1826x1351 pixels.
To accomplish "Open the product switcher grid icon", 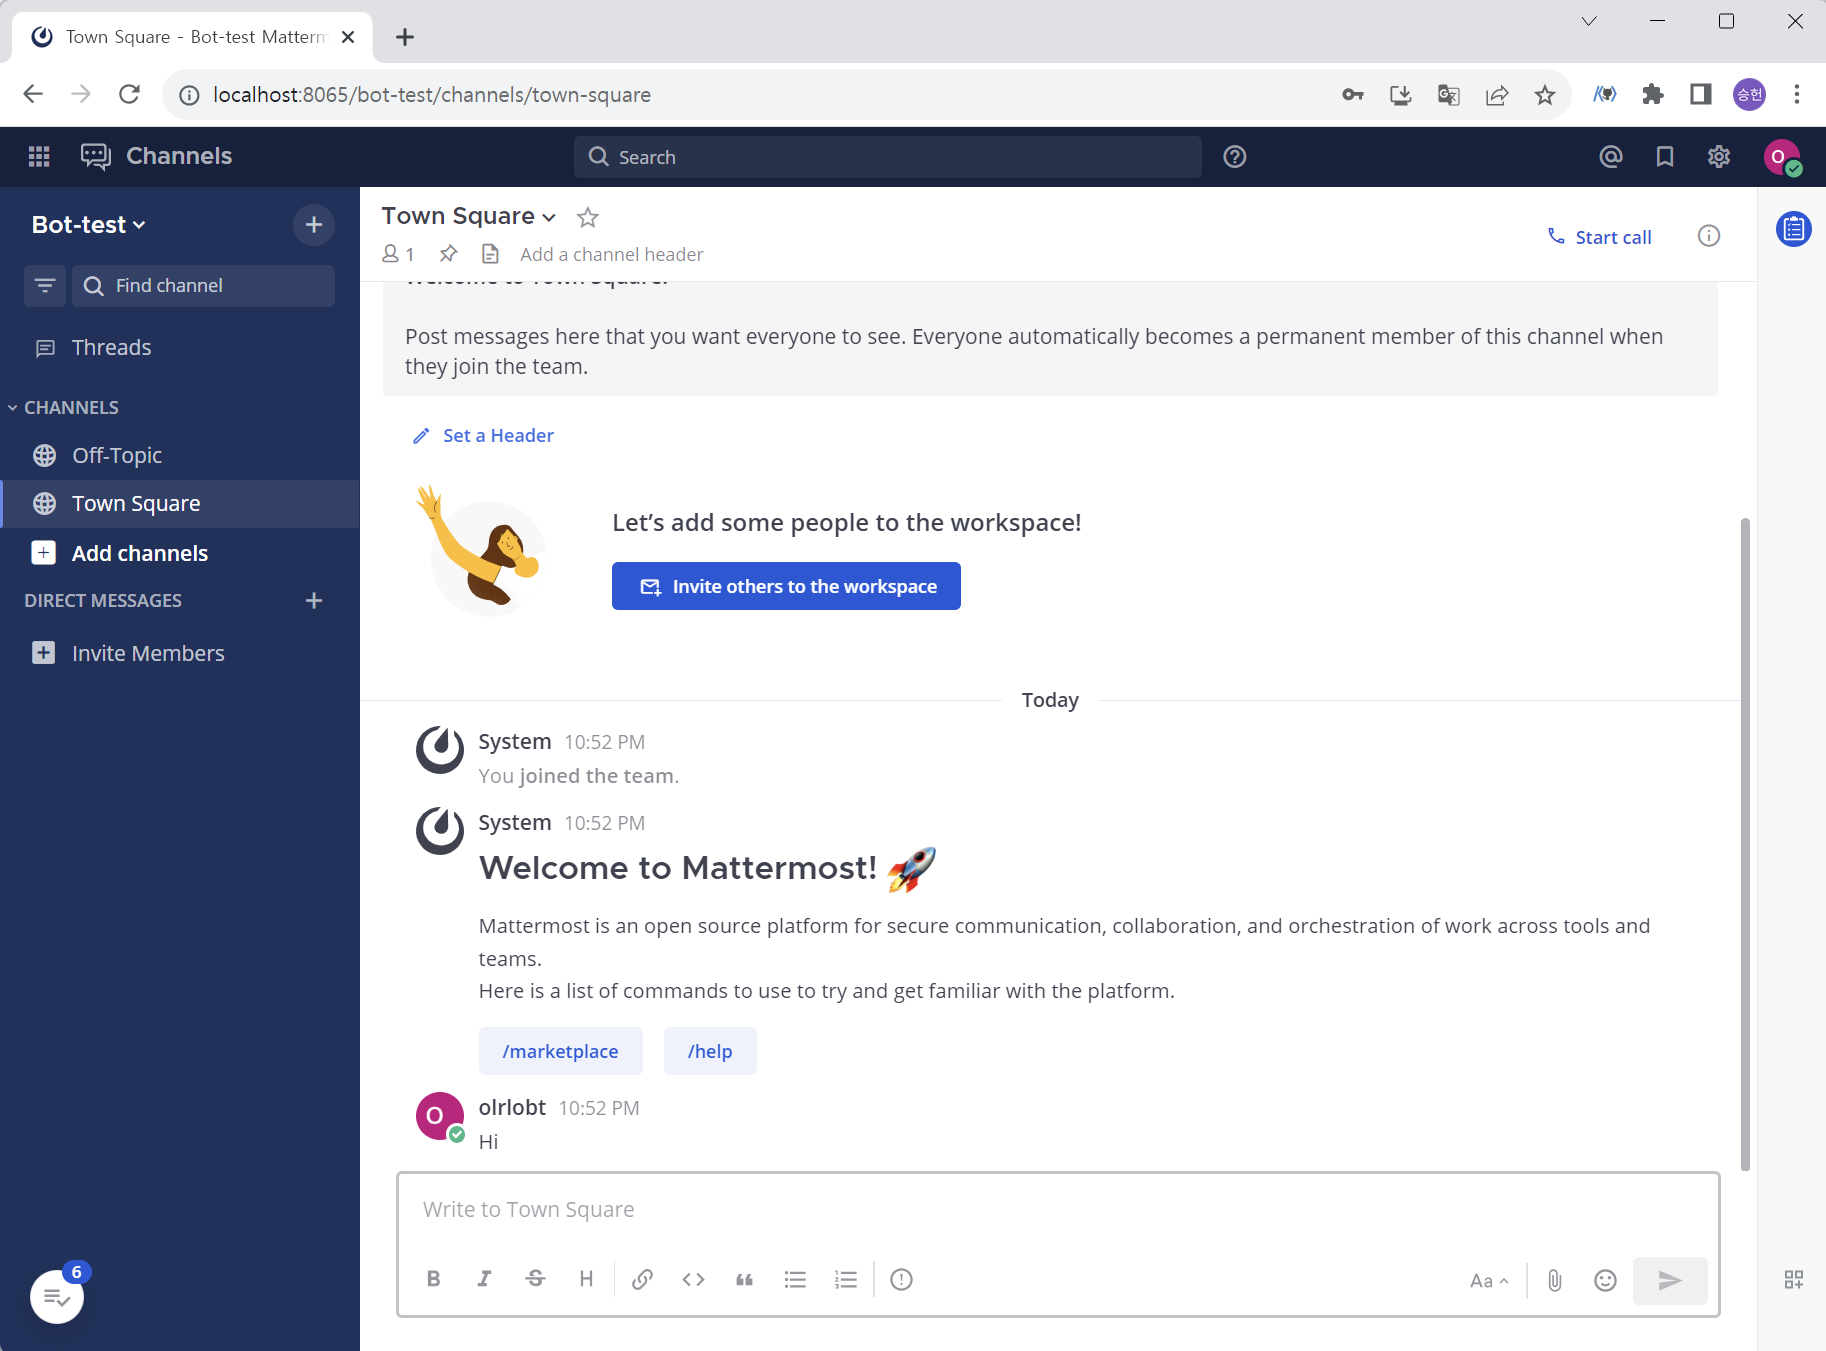I will point(39,156).
